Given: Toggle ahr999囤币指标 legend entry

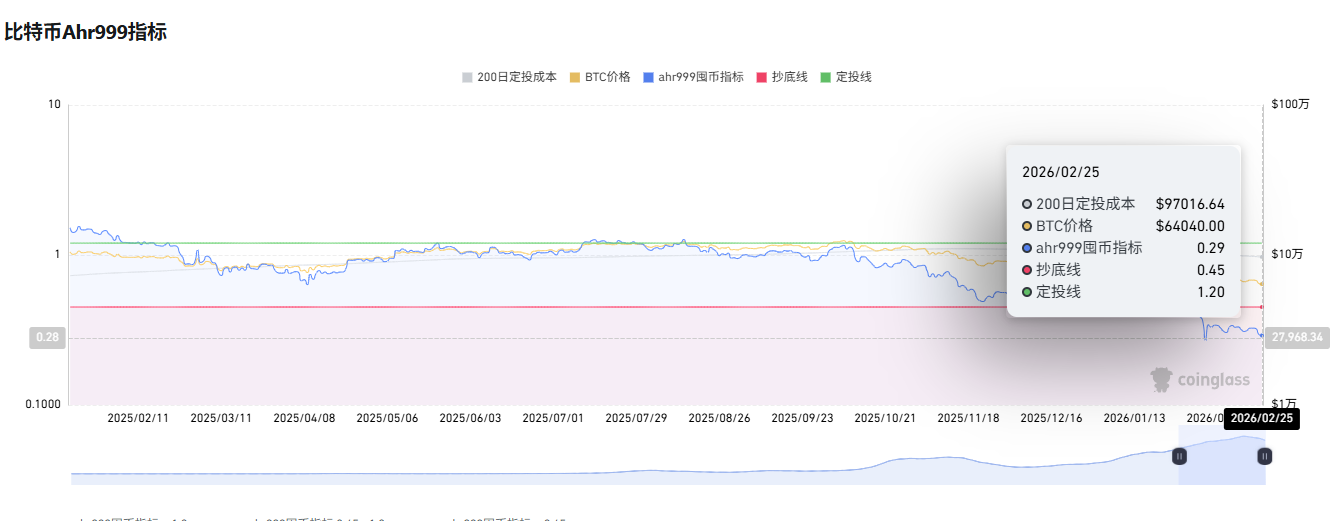Looking at the screenshot, I should click(693, 77).
